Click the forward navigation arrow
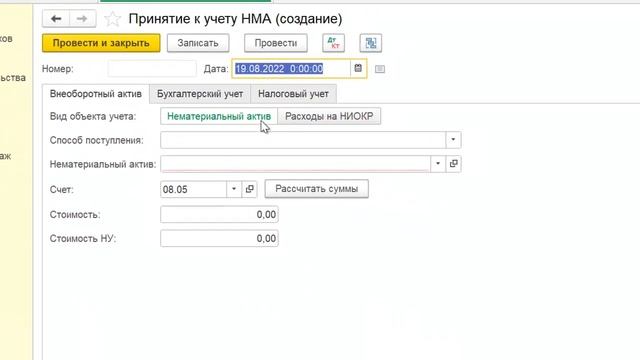Viewport: 640px width, 360px height. 82,19
